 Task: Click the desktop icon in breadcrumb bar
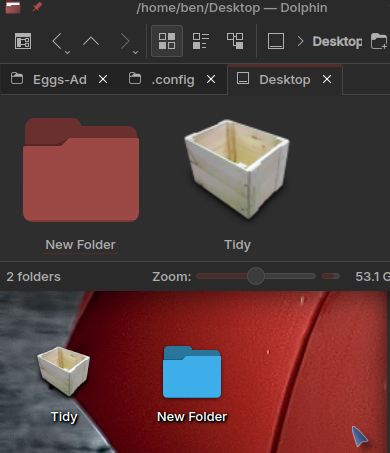(x=276, y=41)
